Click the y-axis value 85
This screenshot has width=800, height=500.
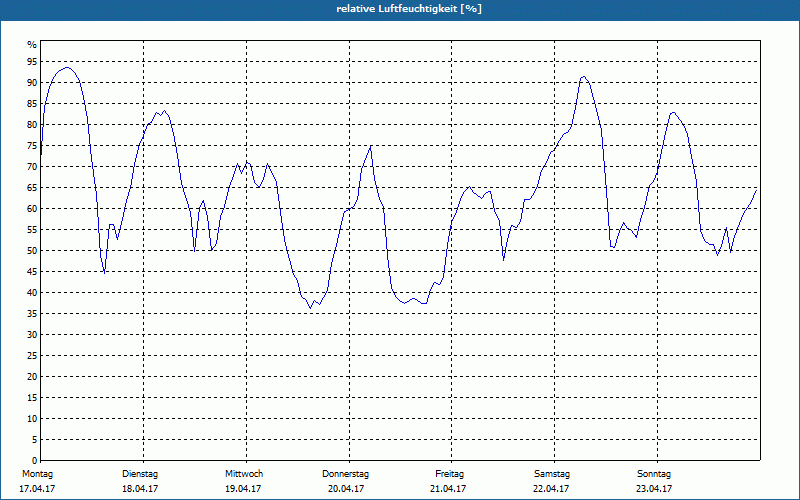coord(32,104)
